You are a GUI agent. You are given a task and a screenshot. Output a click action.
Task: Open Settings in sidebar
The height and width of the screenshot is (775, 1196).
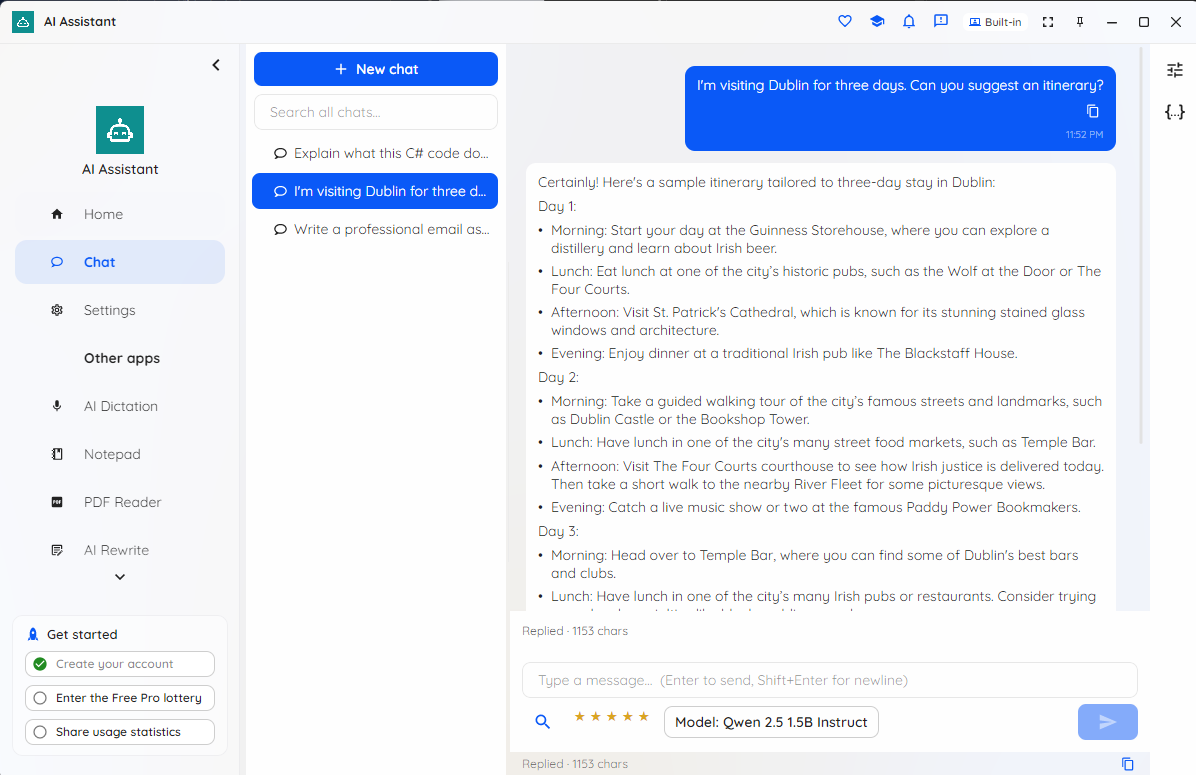pyautogui.click(x=120, y=310)
